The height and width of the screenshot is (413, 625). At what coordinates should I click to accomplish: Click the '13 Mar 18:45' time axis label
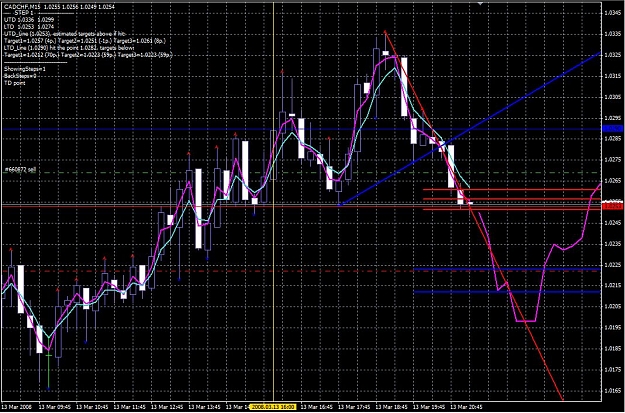coord(392,407)
